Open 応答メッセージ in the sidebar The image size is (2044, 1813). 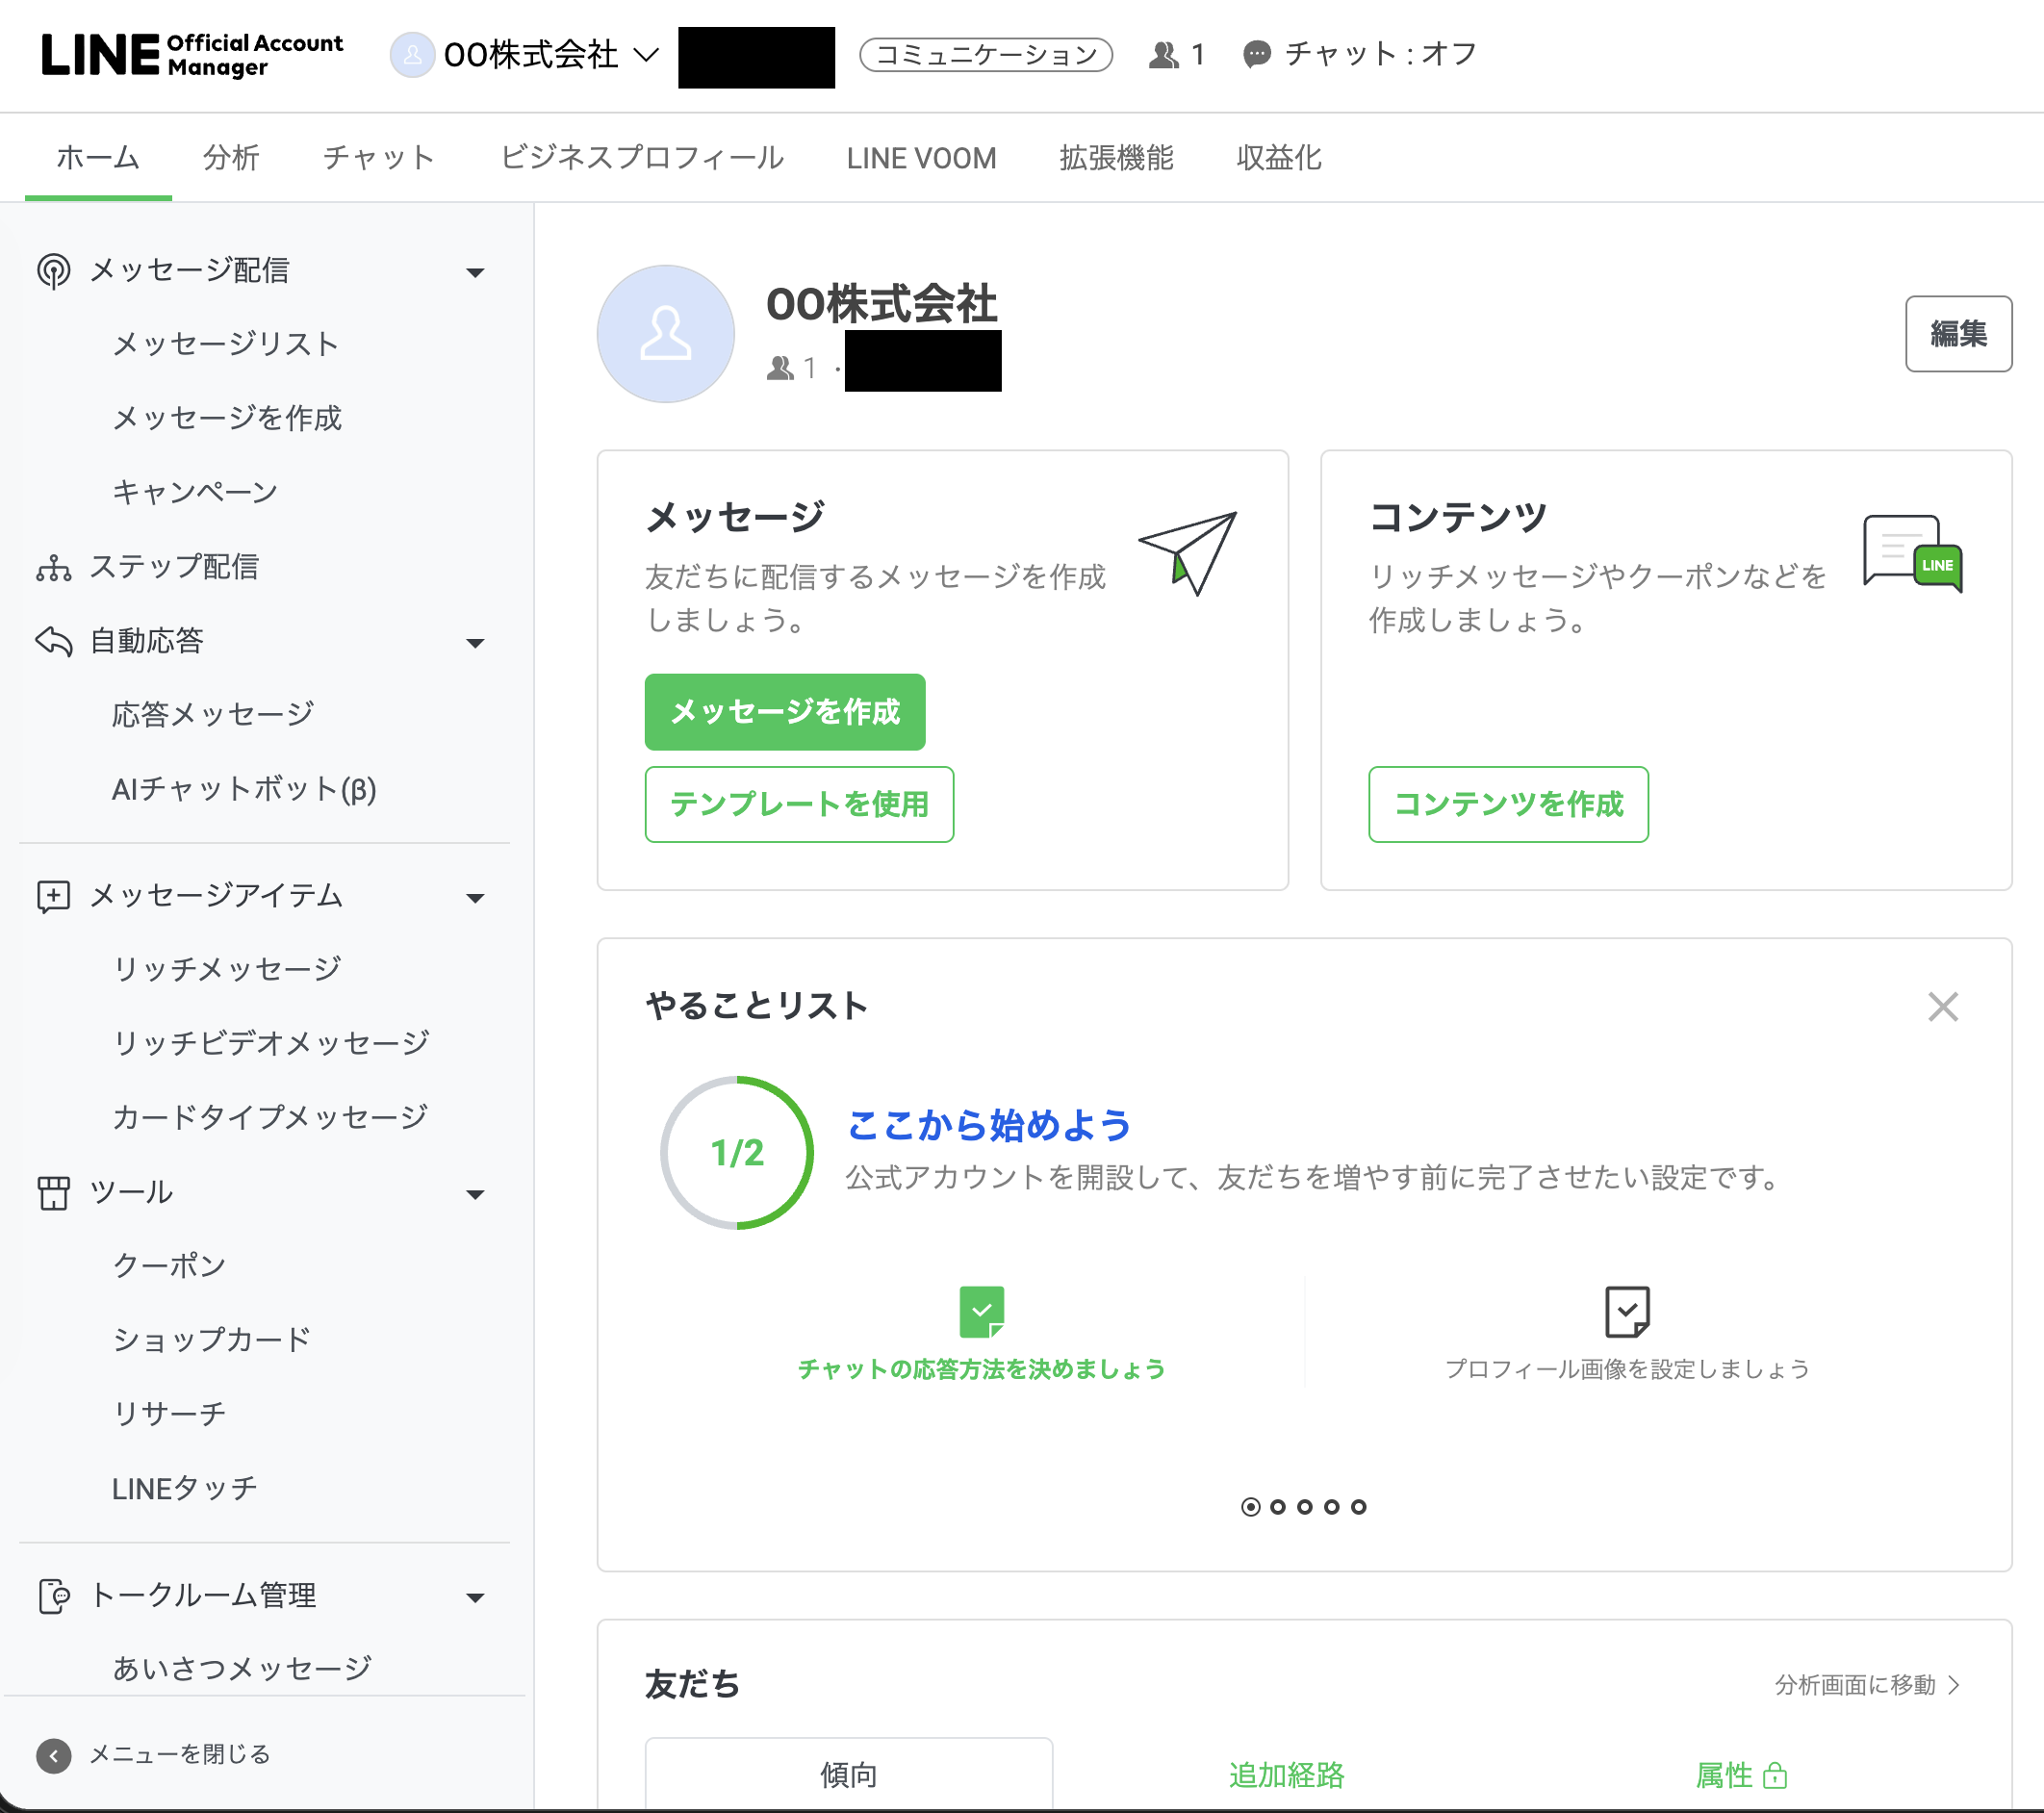214,715
